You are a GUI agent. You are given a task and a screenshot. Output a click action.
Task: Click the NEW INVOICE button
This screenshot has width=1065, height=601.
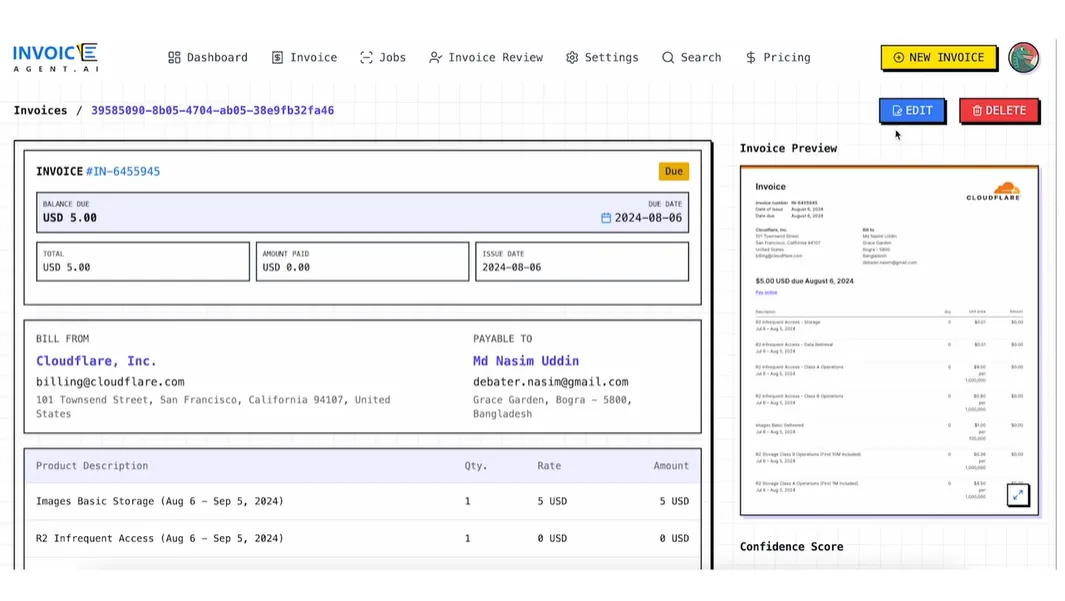coord(938,57)
